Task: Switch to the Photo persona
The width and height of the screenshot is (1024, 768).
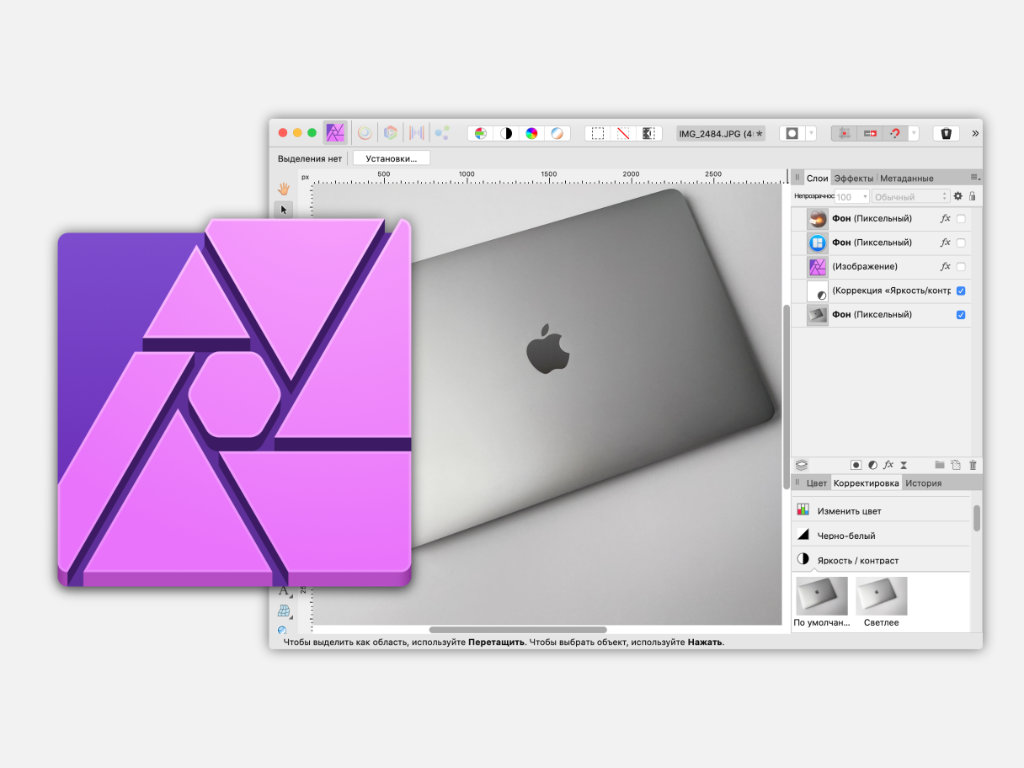Action: pos(335,133)
